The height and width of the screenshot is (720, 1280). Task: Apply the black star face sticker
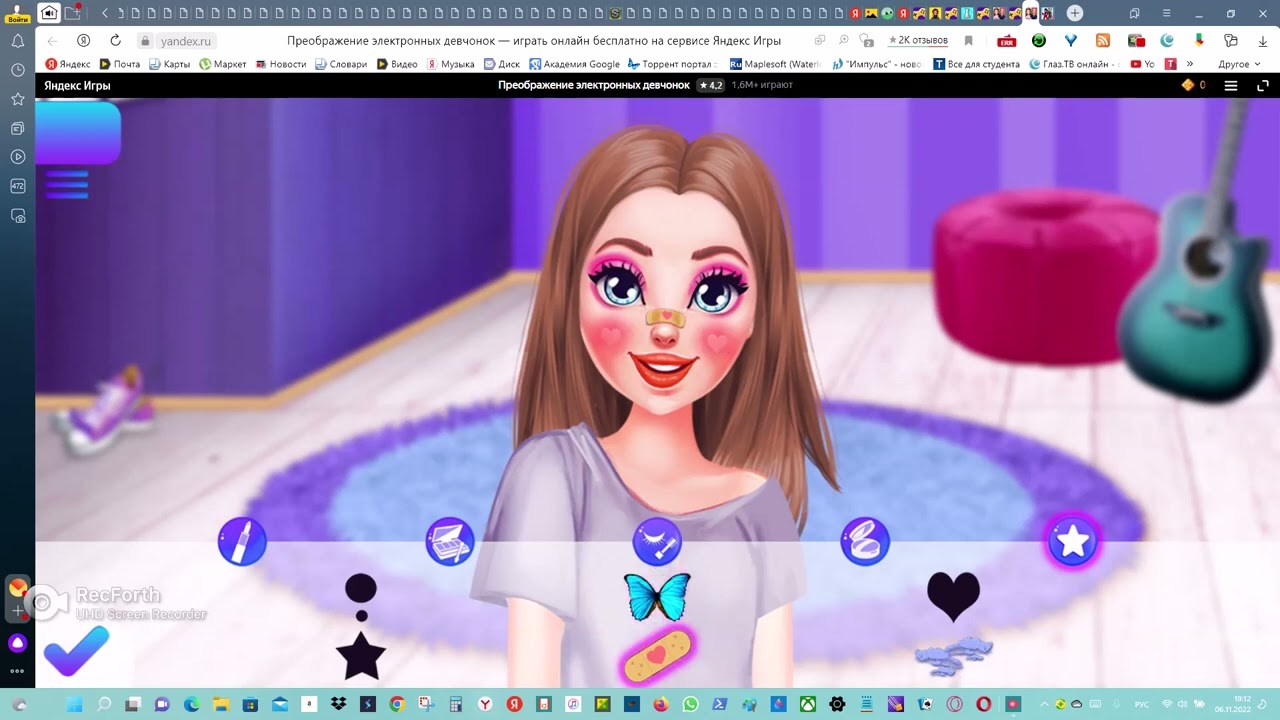coord(361,656)
